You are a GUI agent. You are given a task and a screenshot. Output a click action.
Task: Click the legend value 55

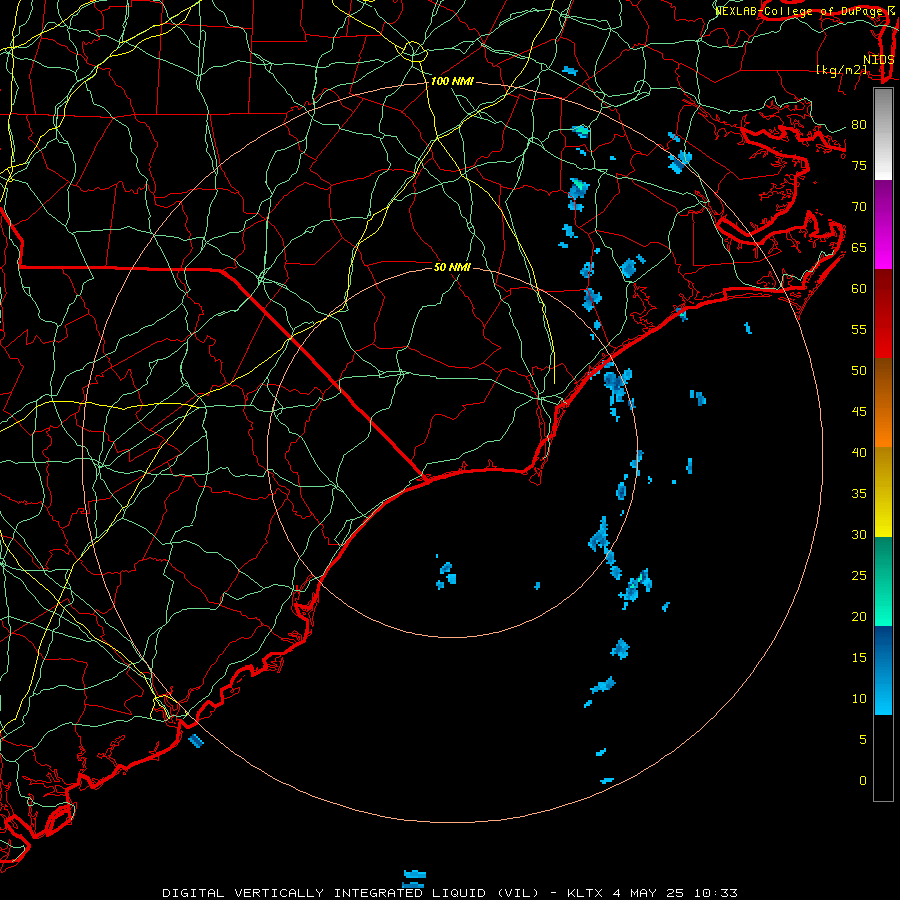coord(859,329)
